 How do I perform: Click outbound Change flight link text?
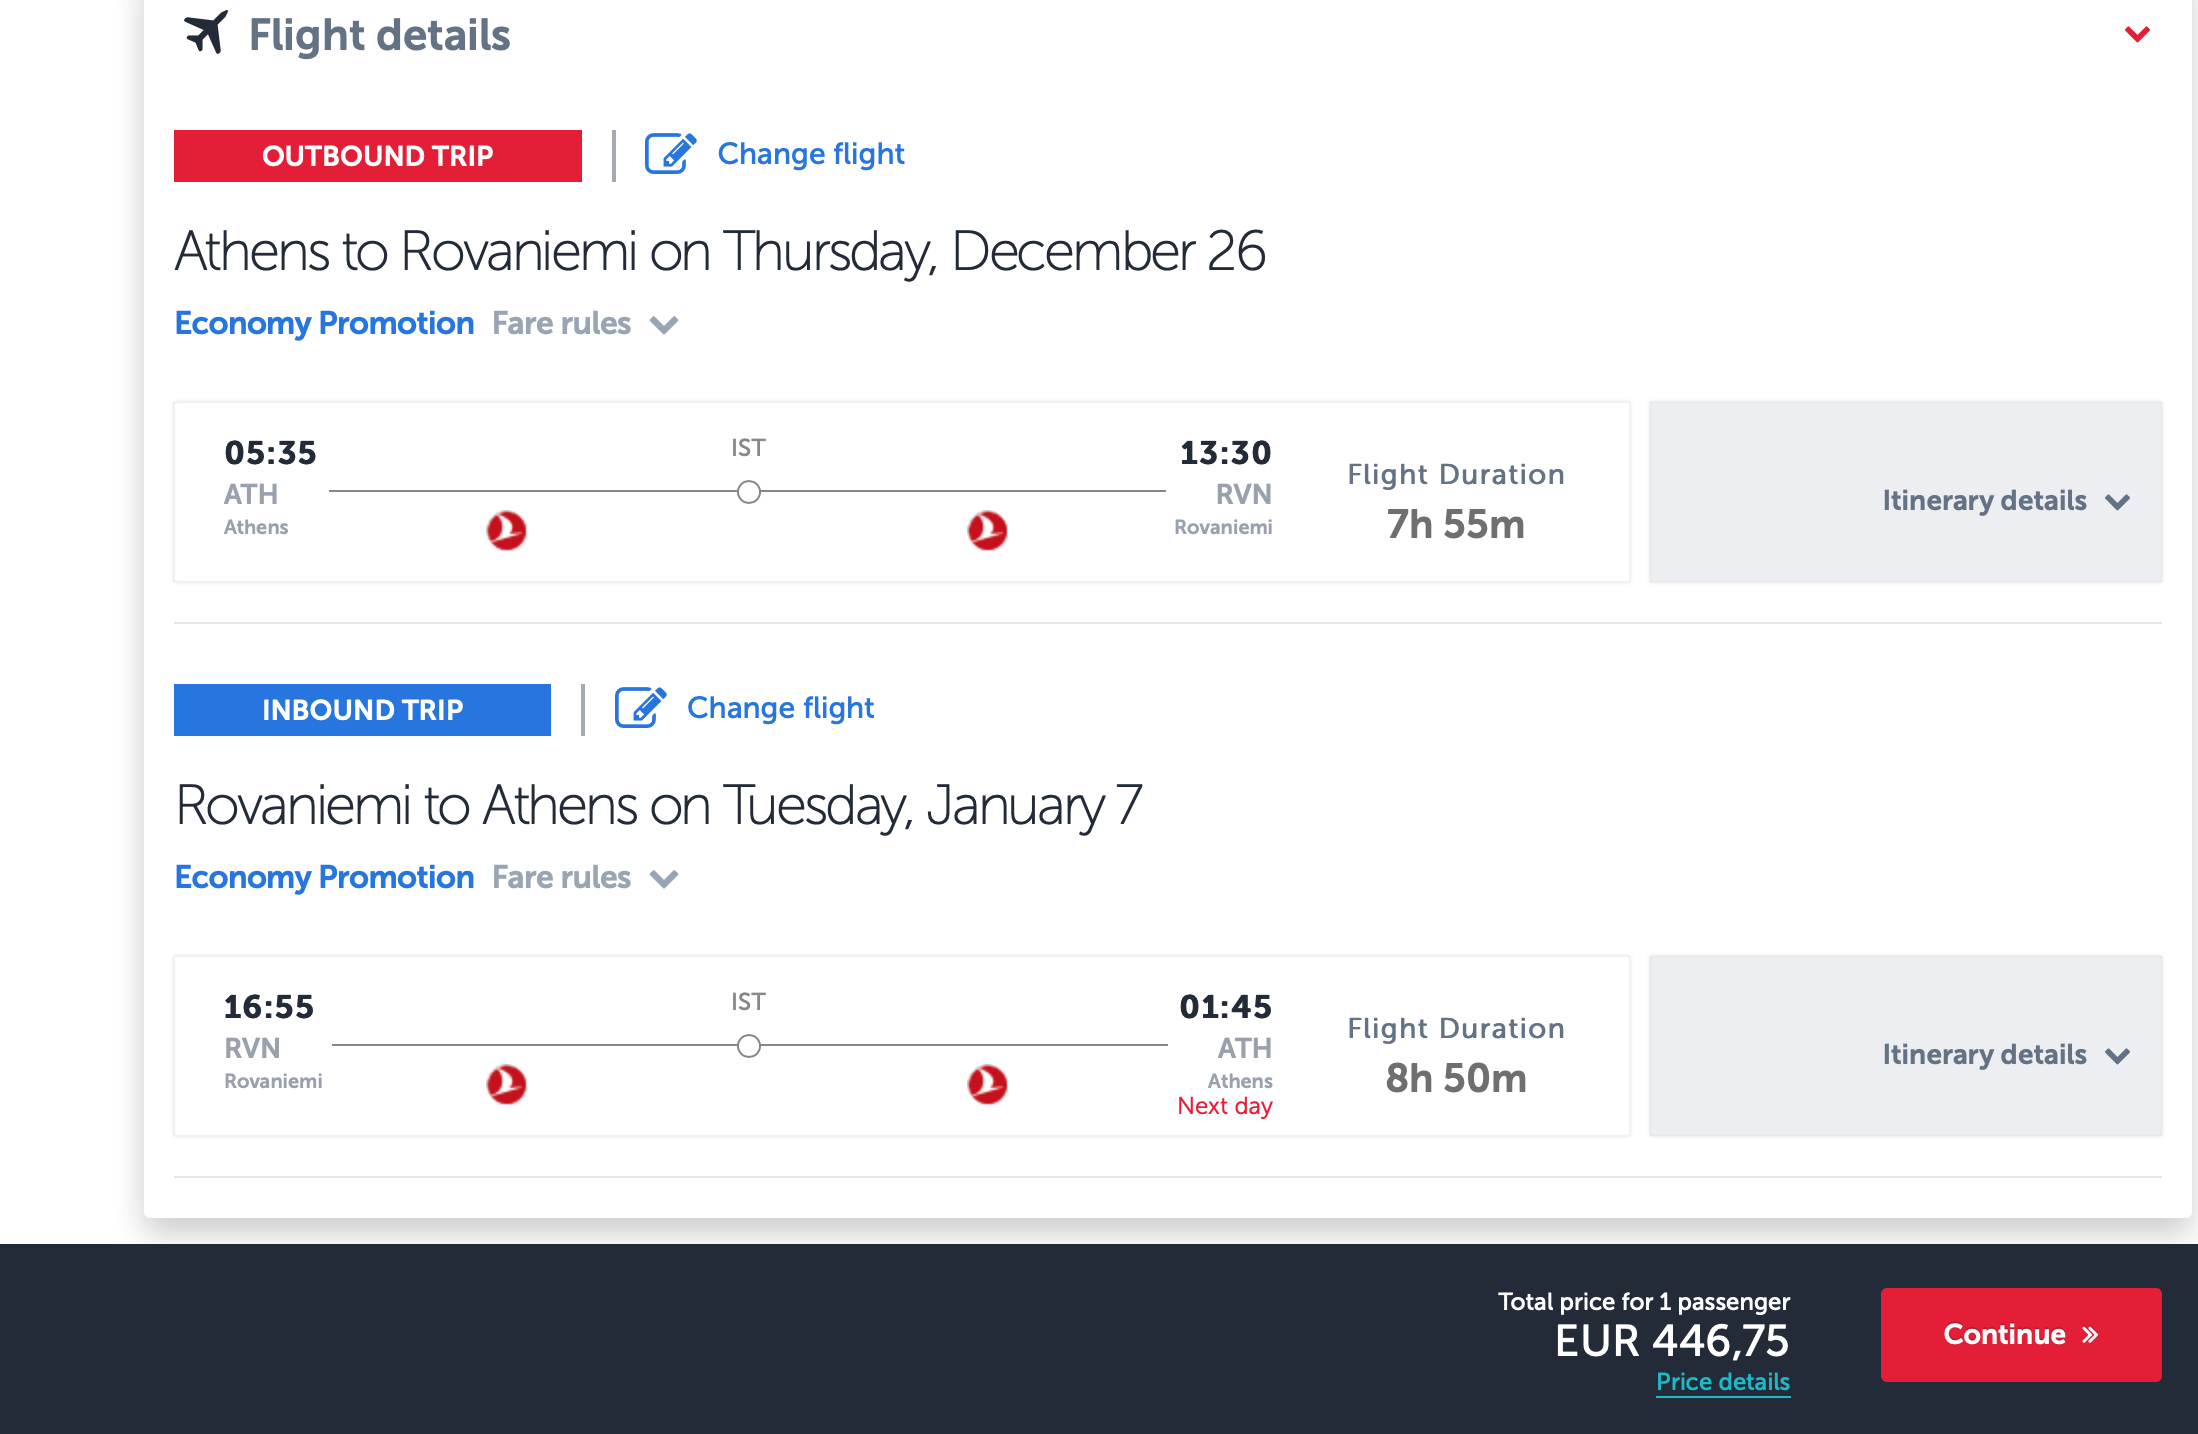810,154
